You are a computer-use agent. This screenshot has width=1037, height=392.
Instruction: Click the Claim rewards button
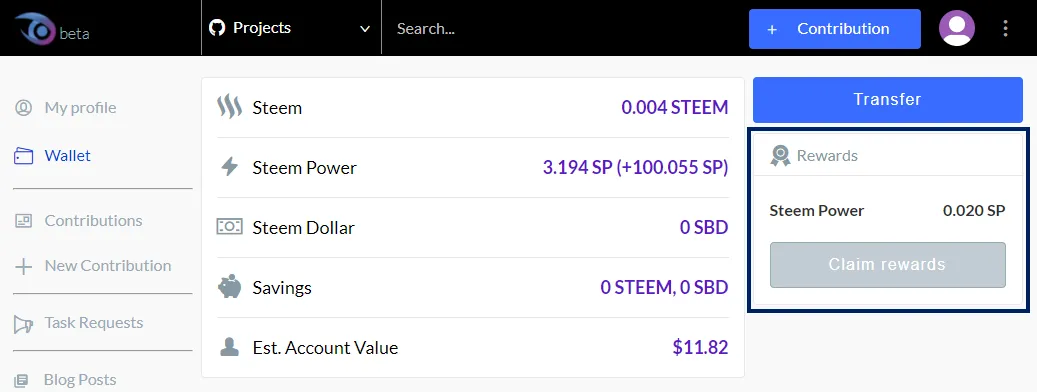[x=888, y=264]
